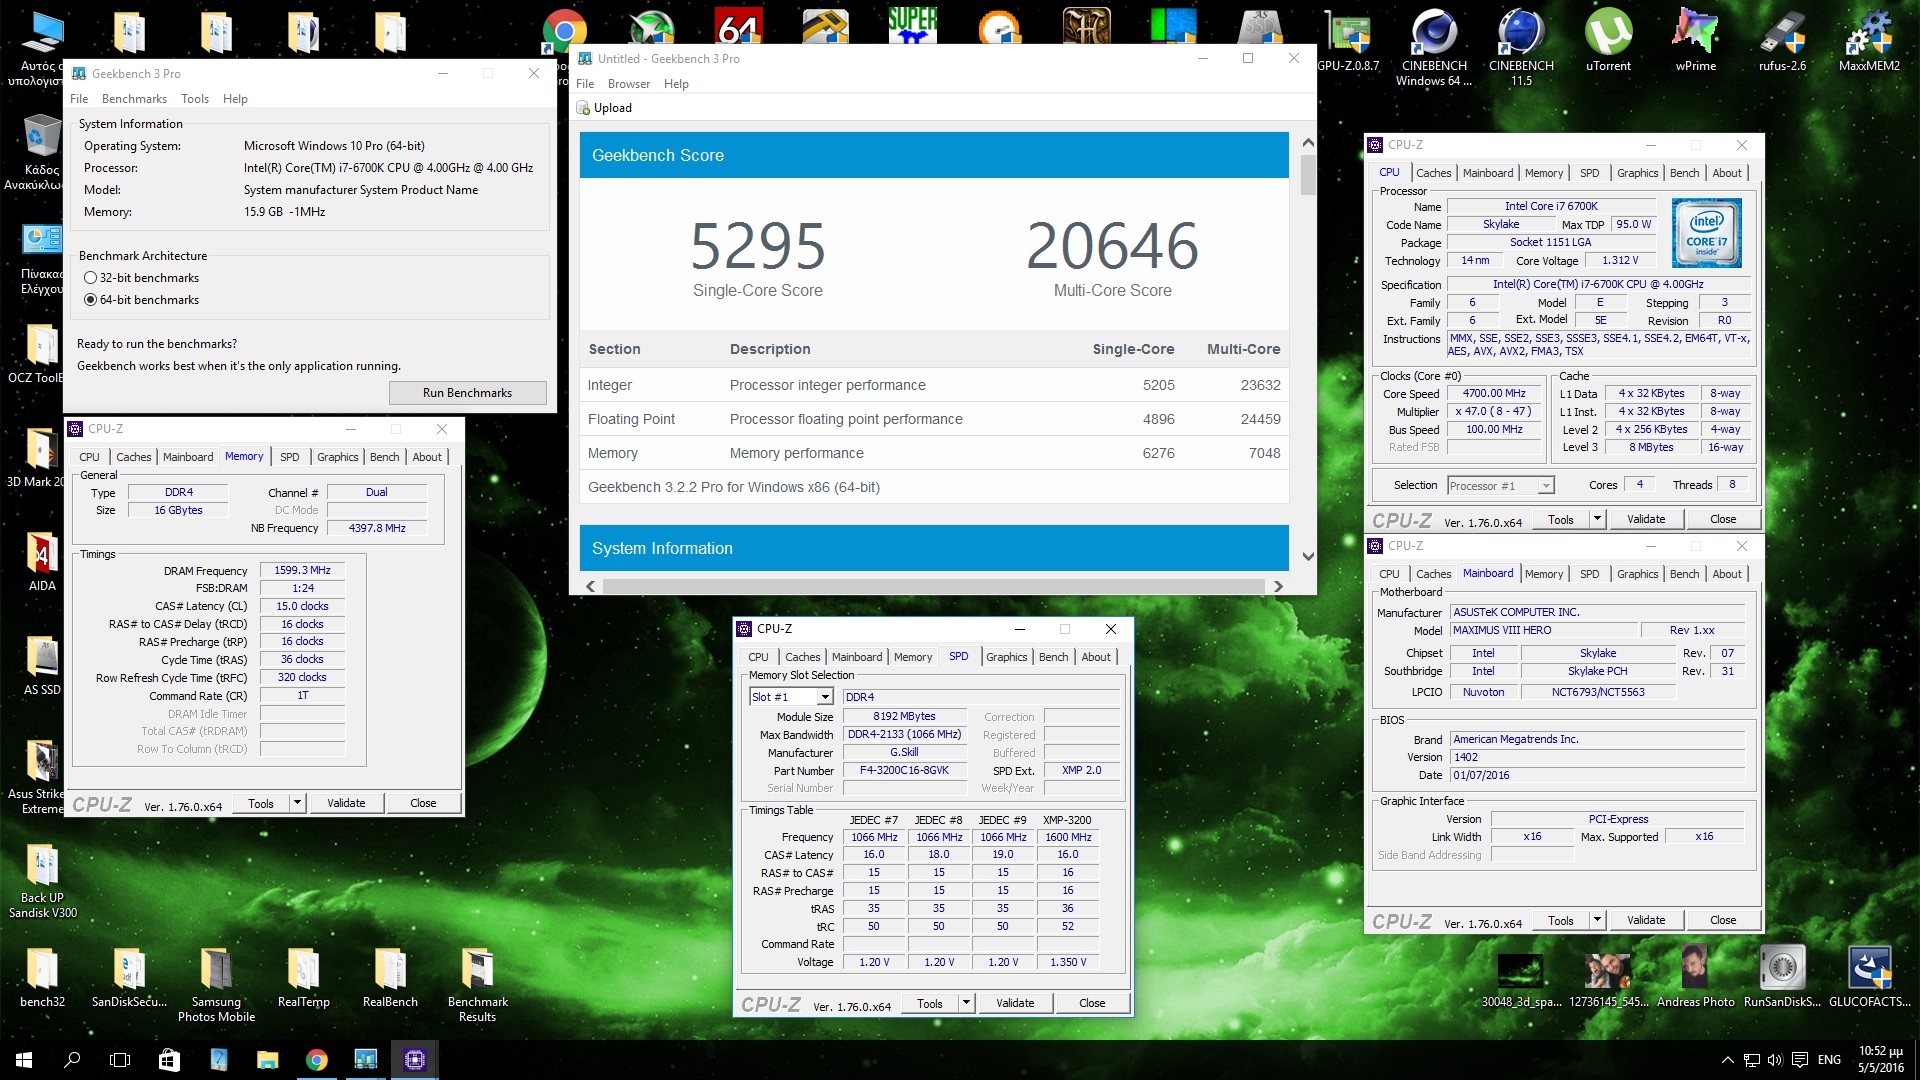Click the ENG language indicator

click(1829, 1060)
